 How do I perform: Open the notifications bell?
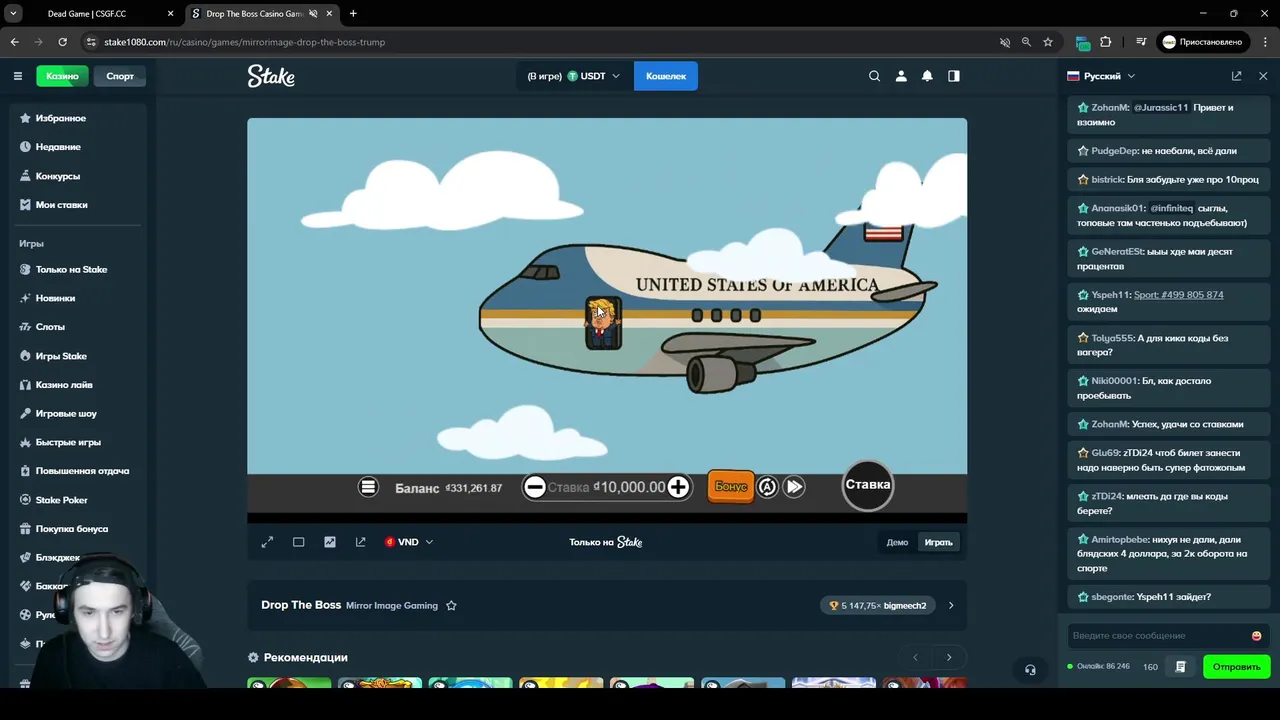tap(927, 76)
